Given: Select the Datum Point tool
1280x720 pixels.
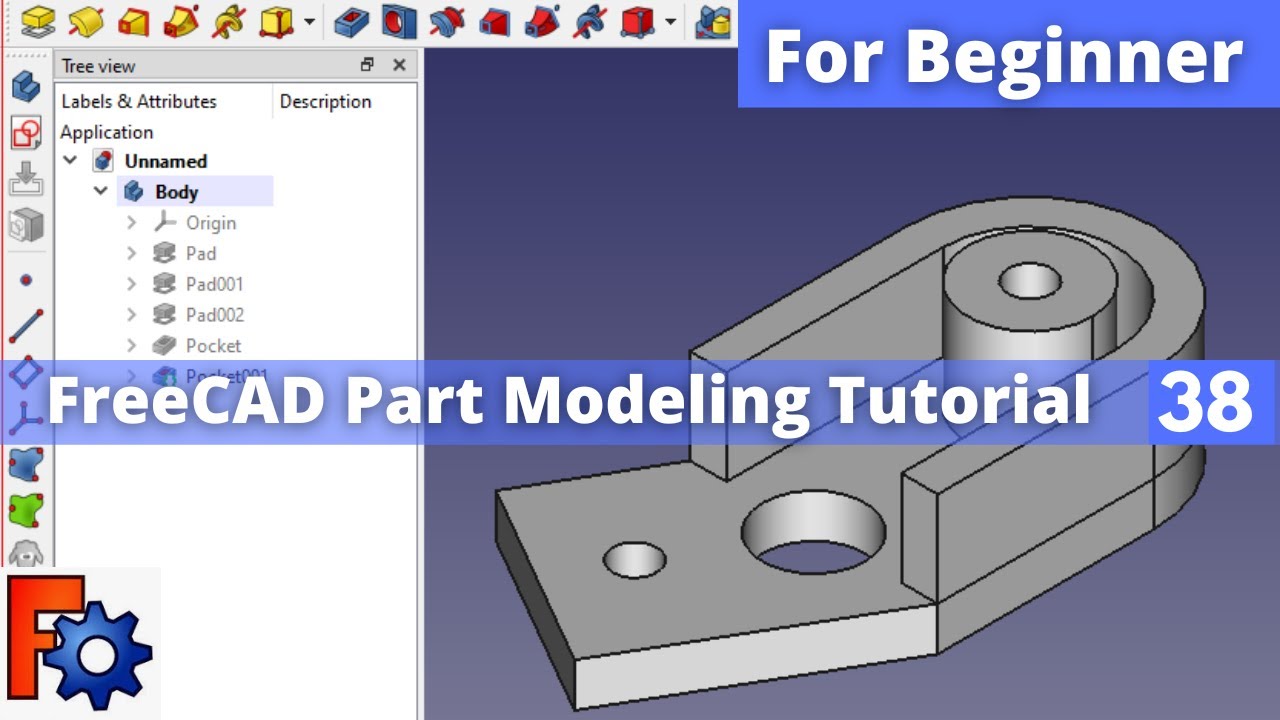Looking at the screenshot, I should pyautogui.click(x=26, y=280).
